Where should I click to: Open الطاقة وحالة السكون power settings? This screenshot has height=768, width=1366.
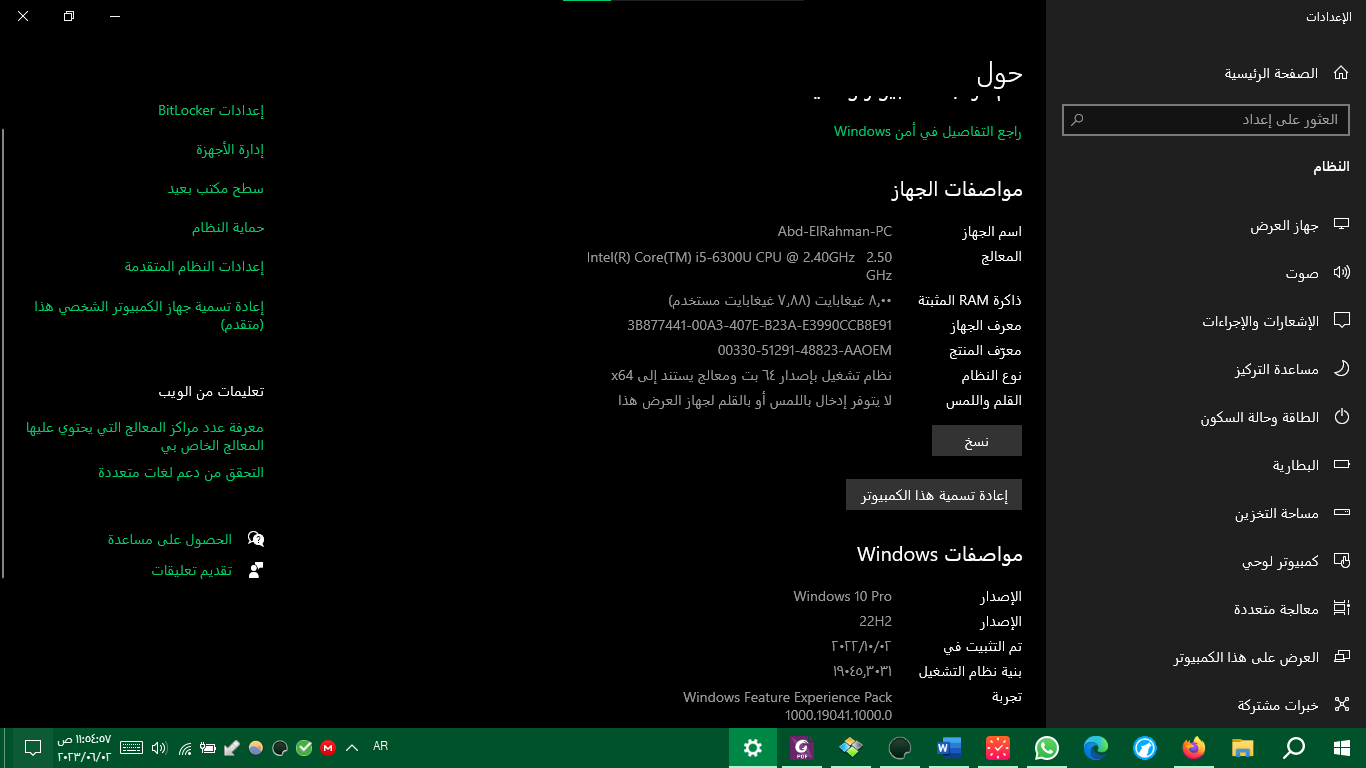pyautogui.click(x=1276, y=417)
